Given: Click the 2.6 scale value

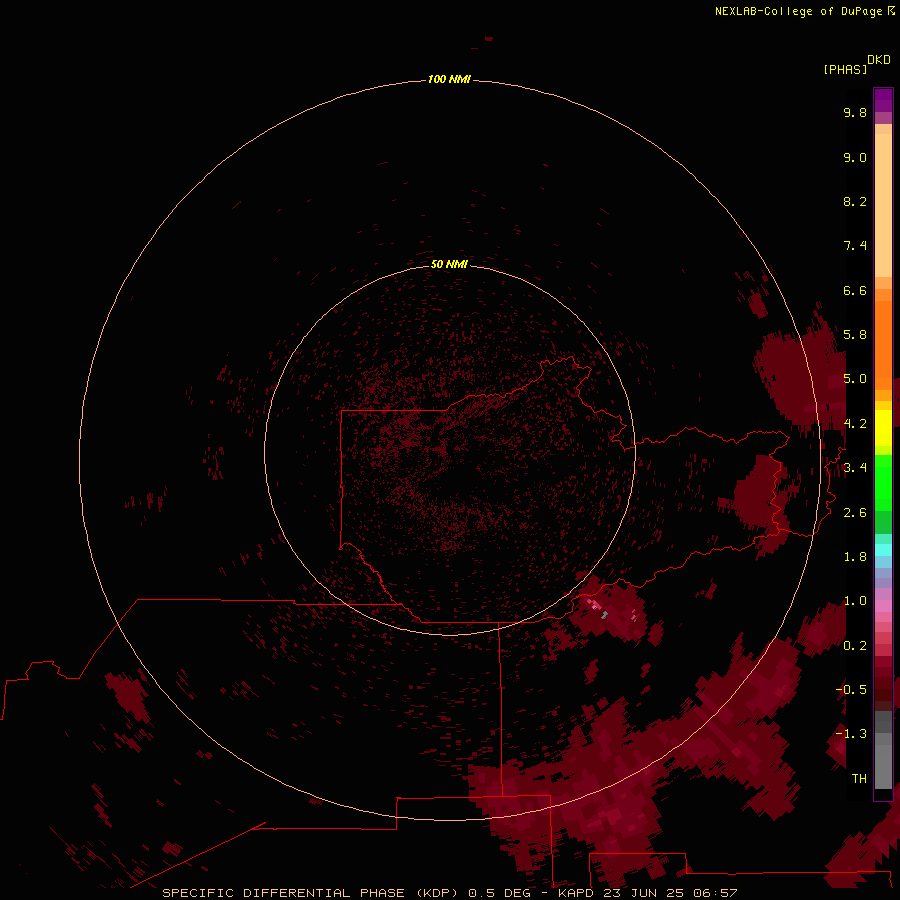Looking at the screenshot, I should click(855, 513).
